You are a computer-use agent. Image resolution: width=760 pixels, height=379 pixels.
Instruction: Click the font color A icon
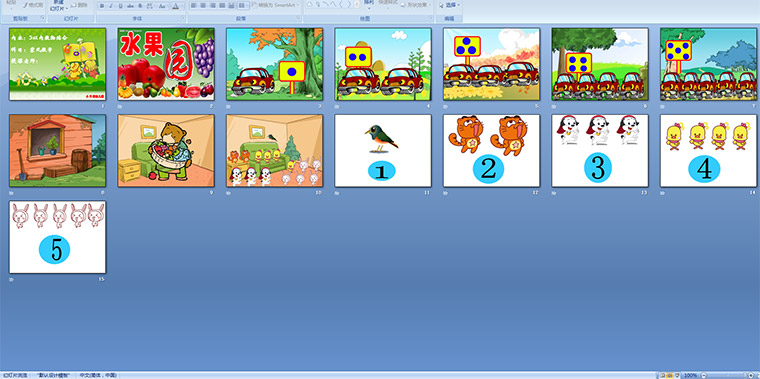(x=175, y=6)
